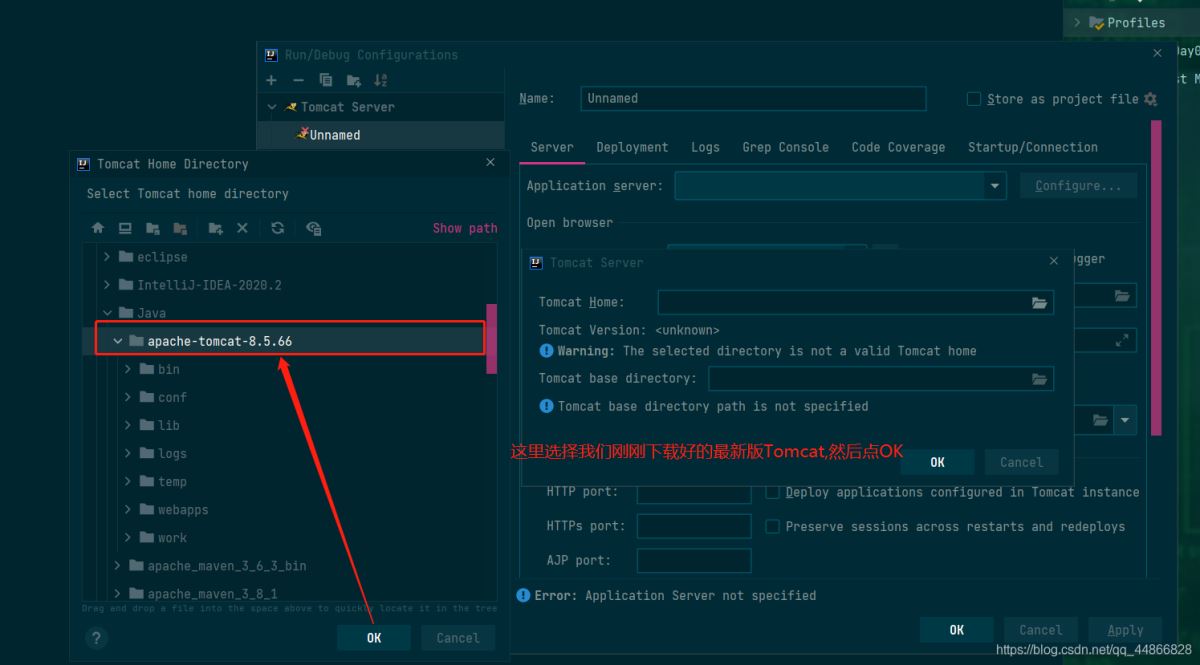
Task: Refresh the directory tree
Action: click(278, 228)
